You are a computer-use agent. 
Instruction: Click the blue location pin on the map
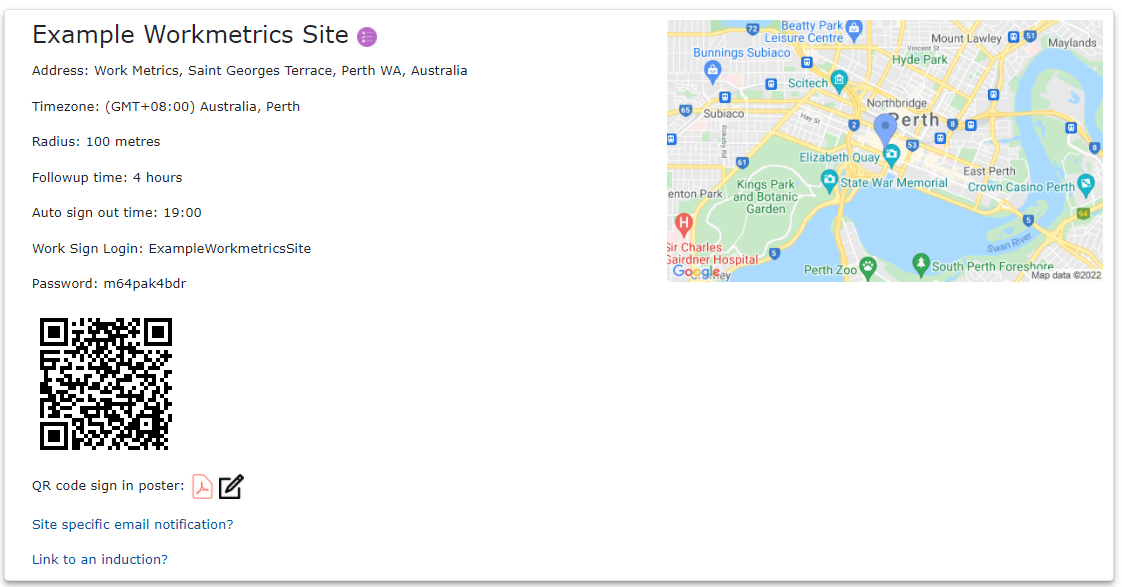pos(885,130)
